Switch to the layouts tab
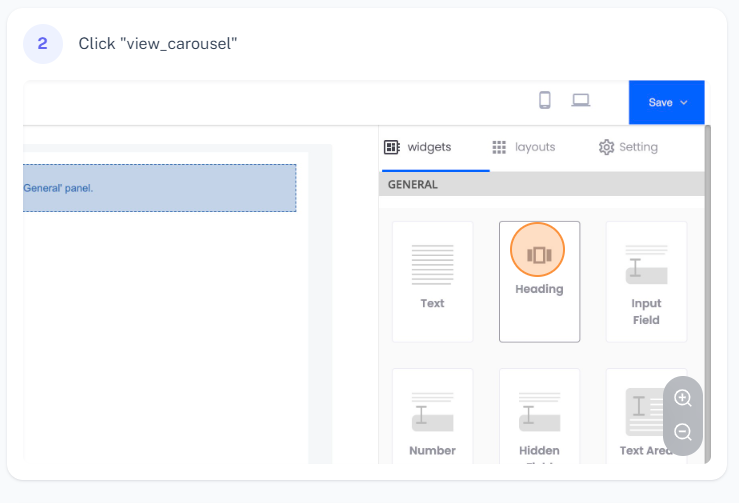 click(x=524, y=147)
